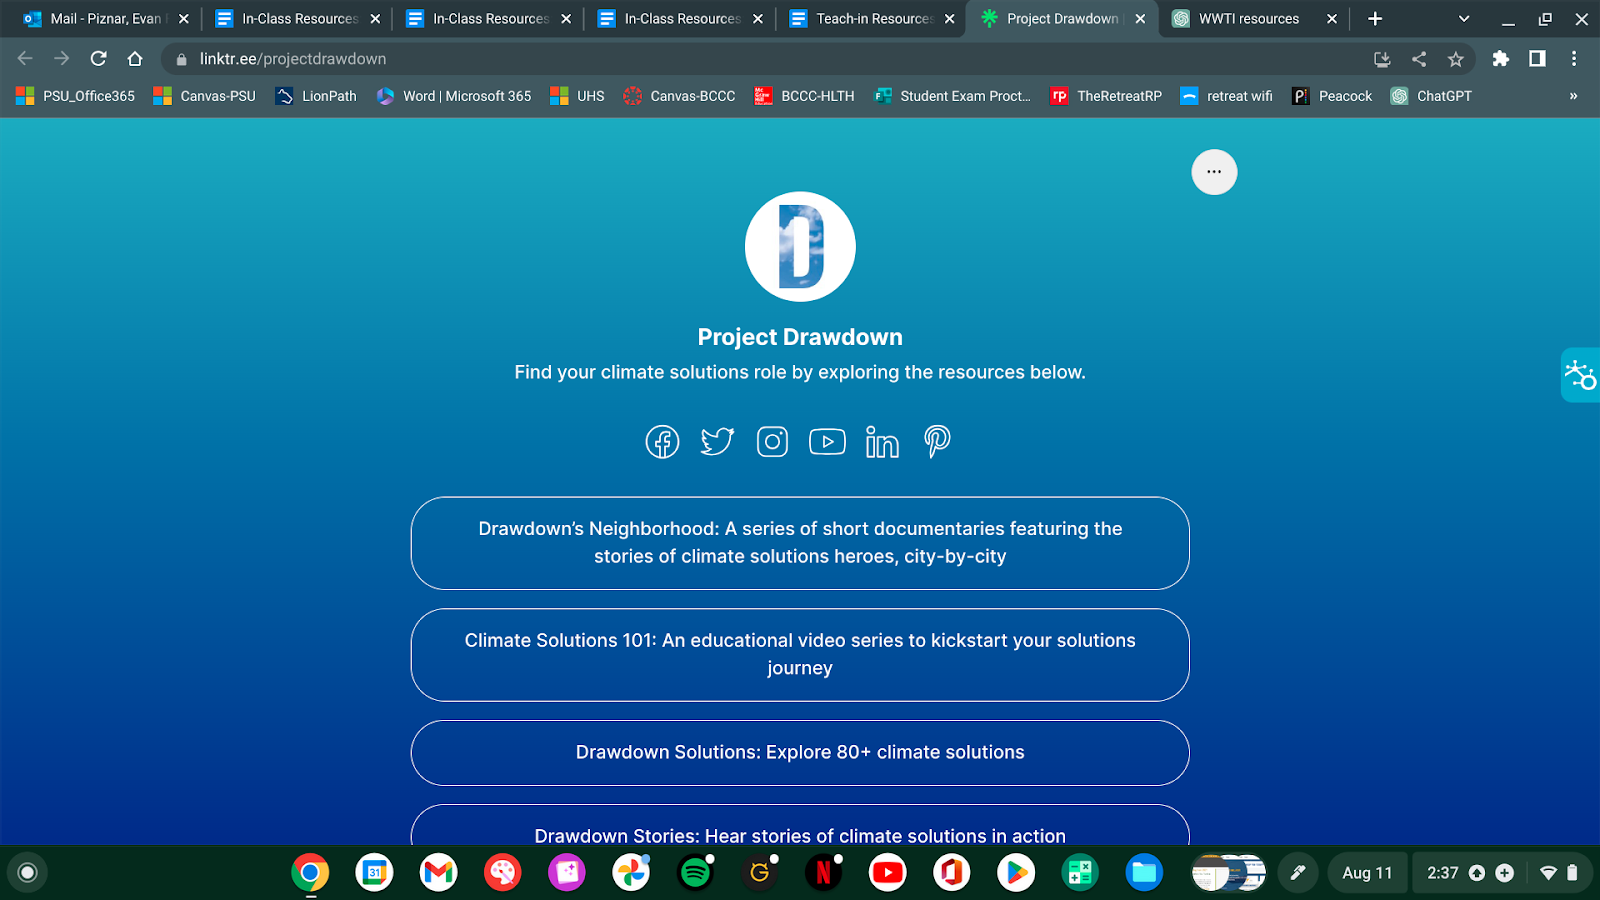Image resolution: width=1600 pixels, height=900 pixels.
Task: Open a new browser tab
Action: (1375, 19)
